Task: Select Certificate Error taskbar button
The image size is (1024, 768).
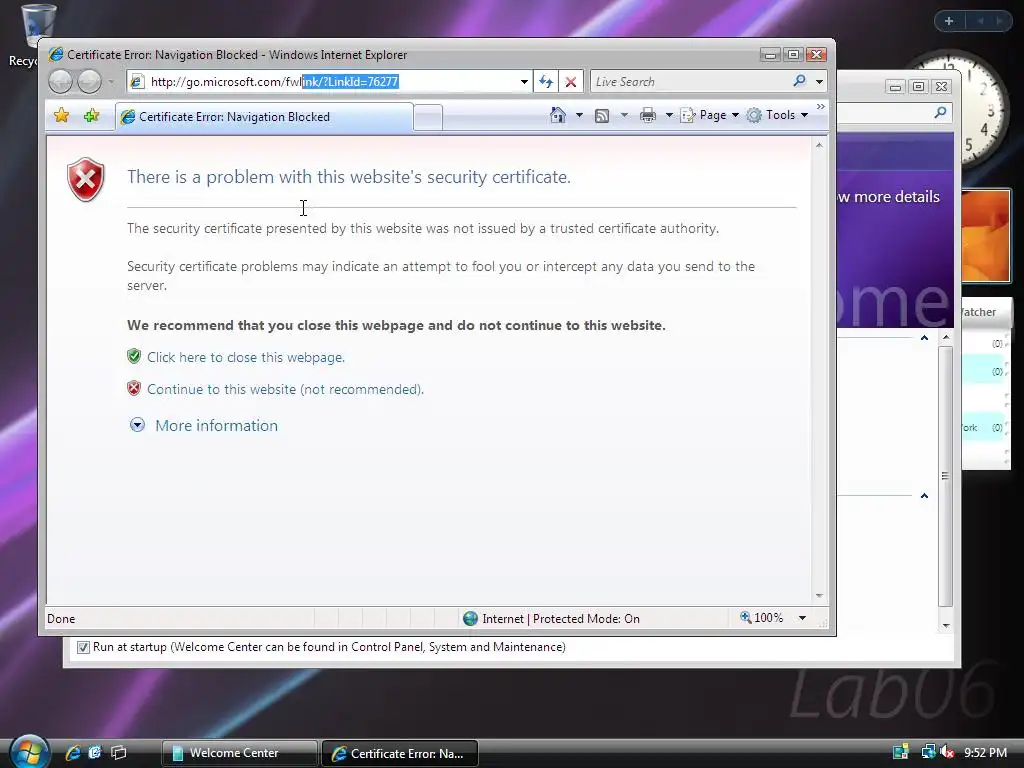Action: [x=400, y=753]
